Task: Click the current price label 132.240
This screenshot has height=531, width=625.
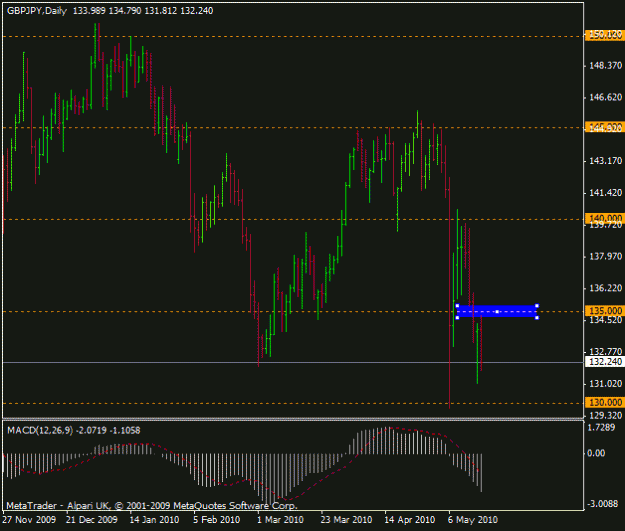Action: point(605,362)
